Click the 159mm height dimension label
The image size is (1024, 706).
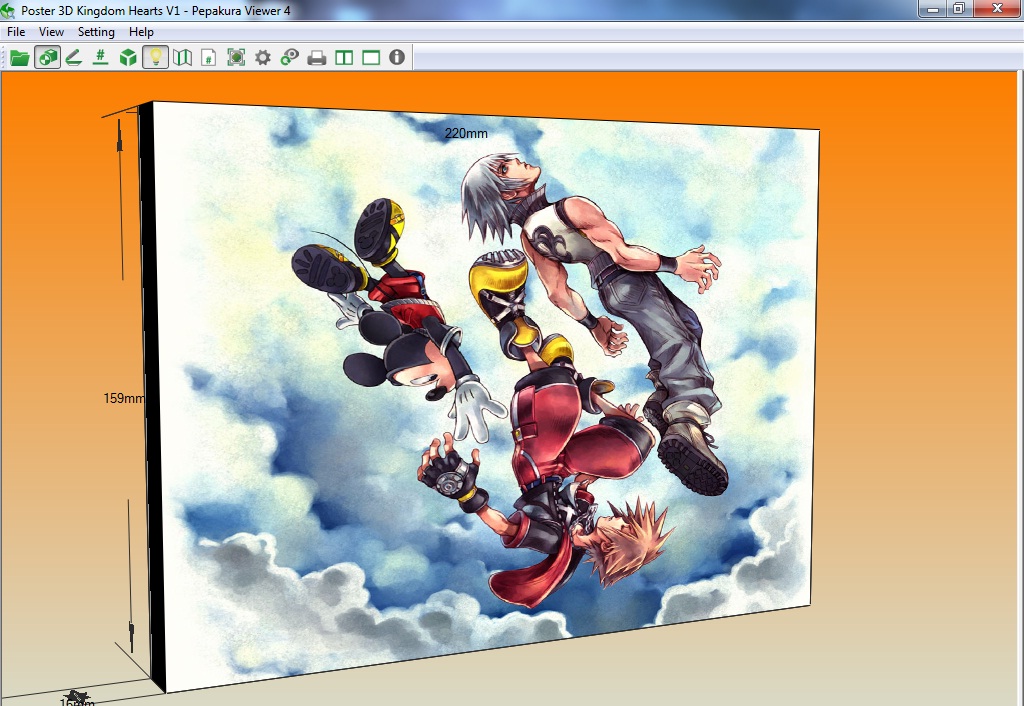[124, 398]
